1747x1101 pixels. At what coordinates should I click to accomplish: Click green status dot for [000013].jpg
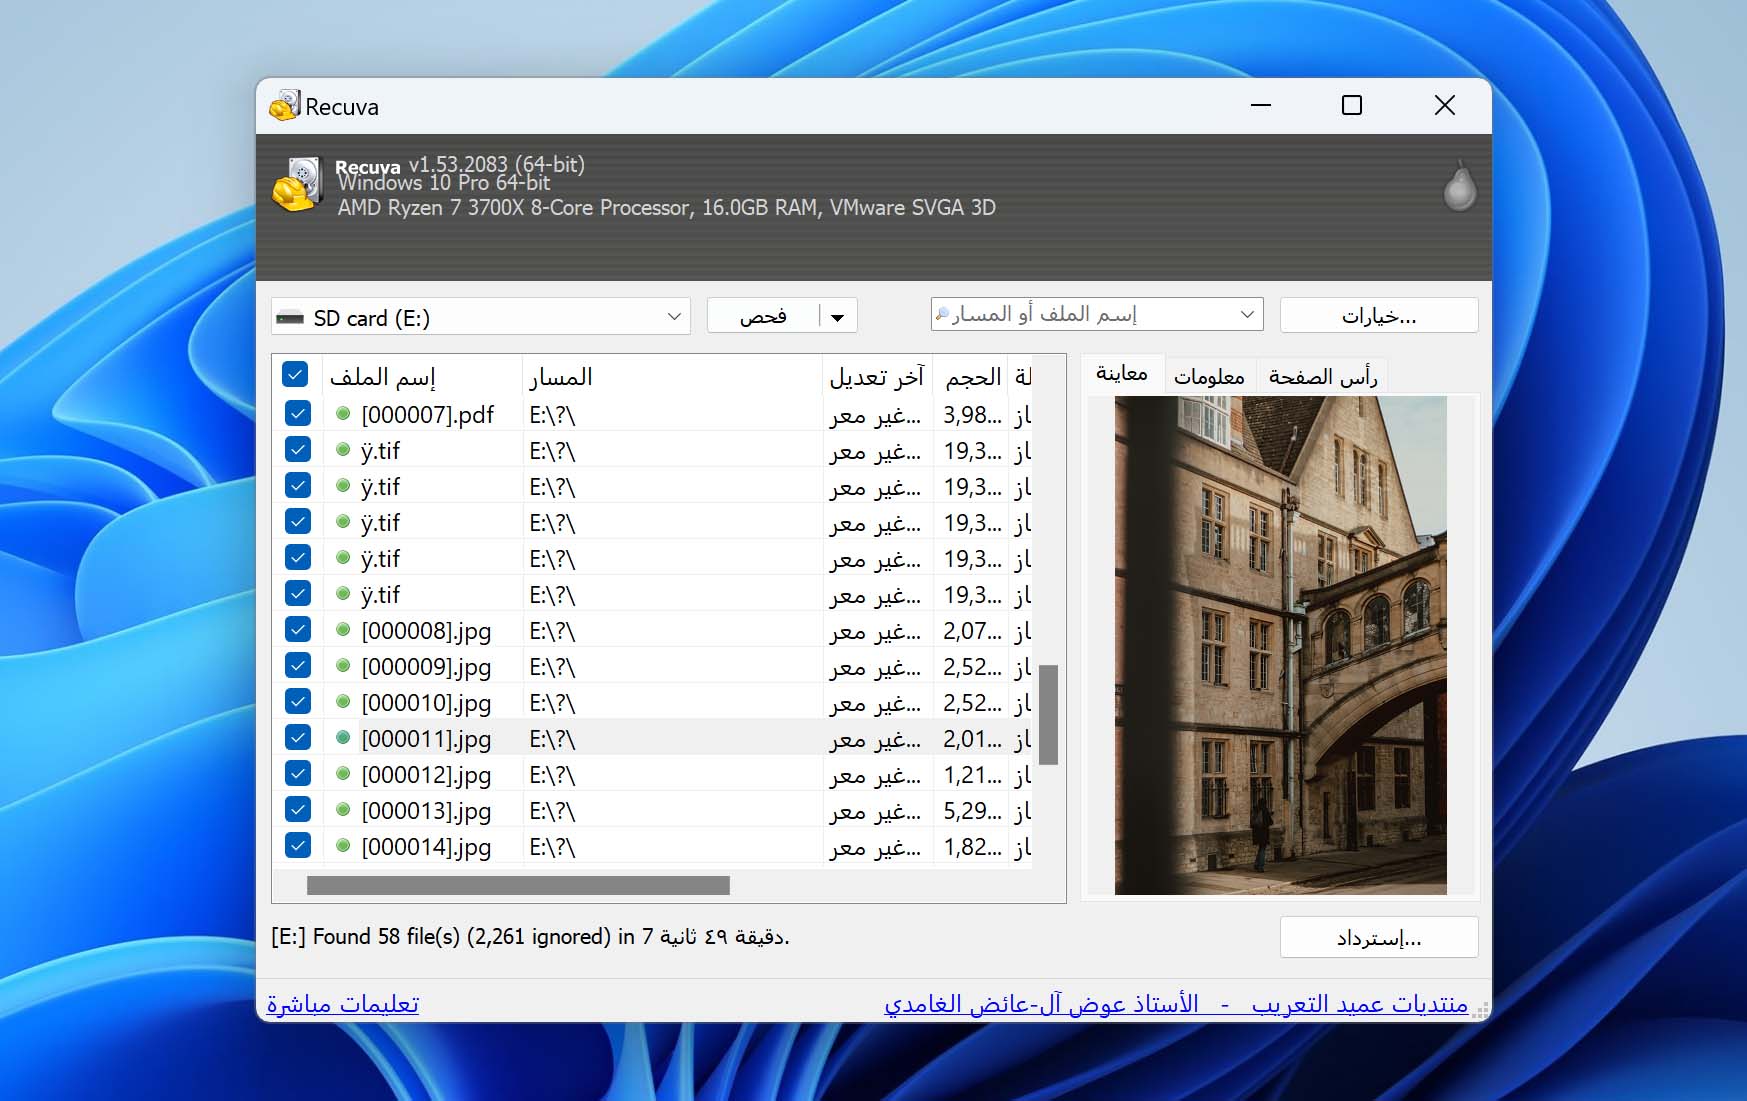pos(343,809)
